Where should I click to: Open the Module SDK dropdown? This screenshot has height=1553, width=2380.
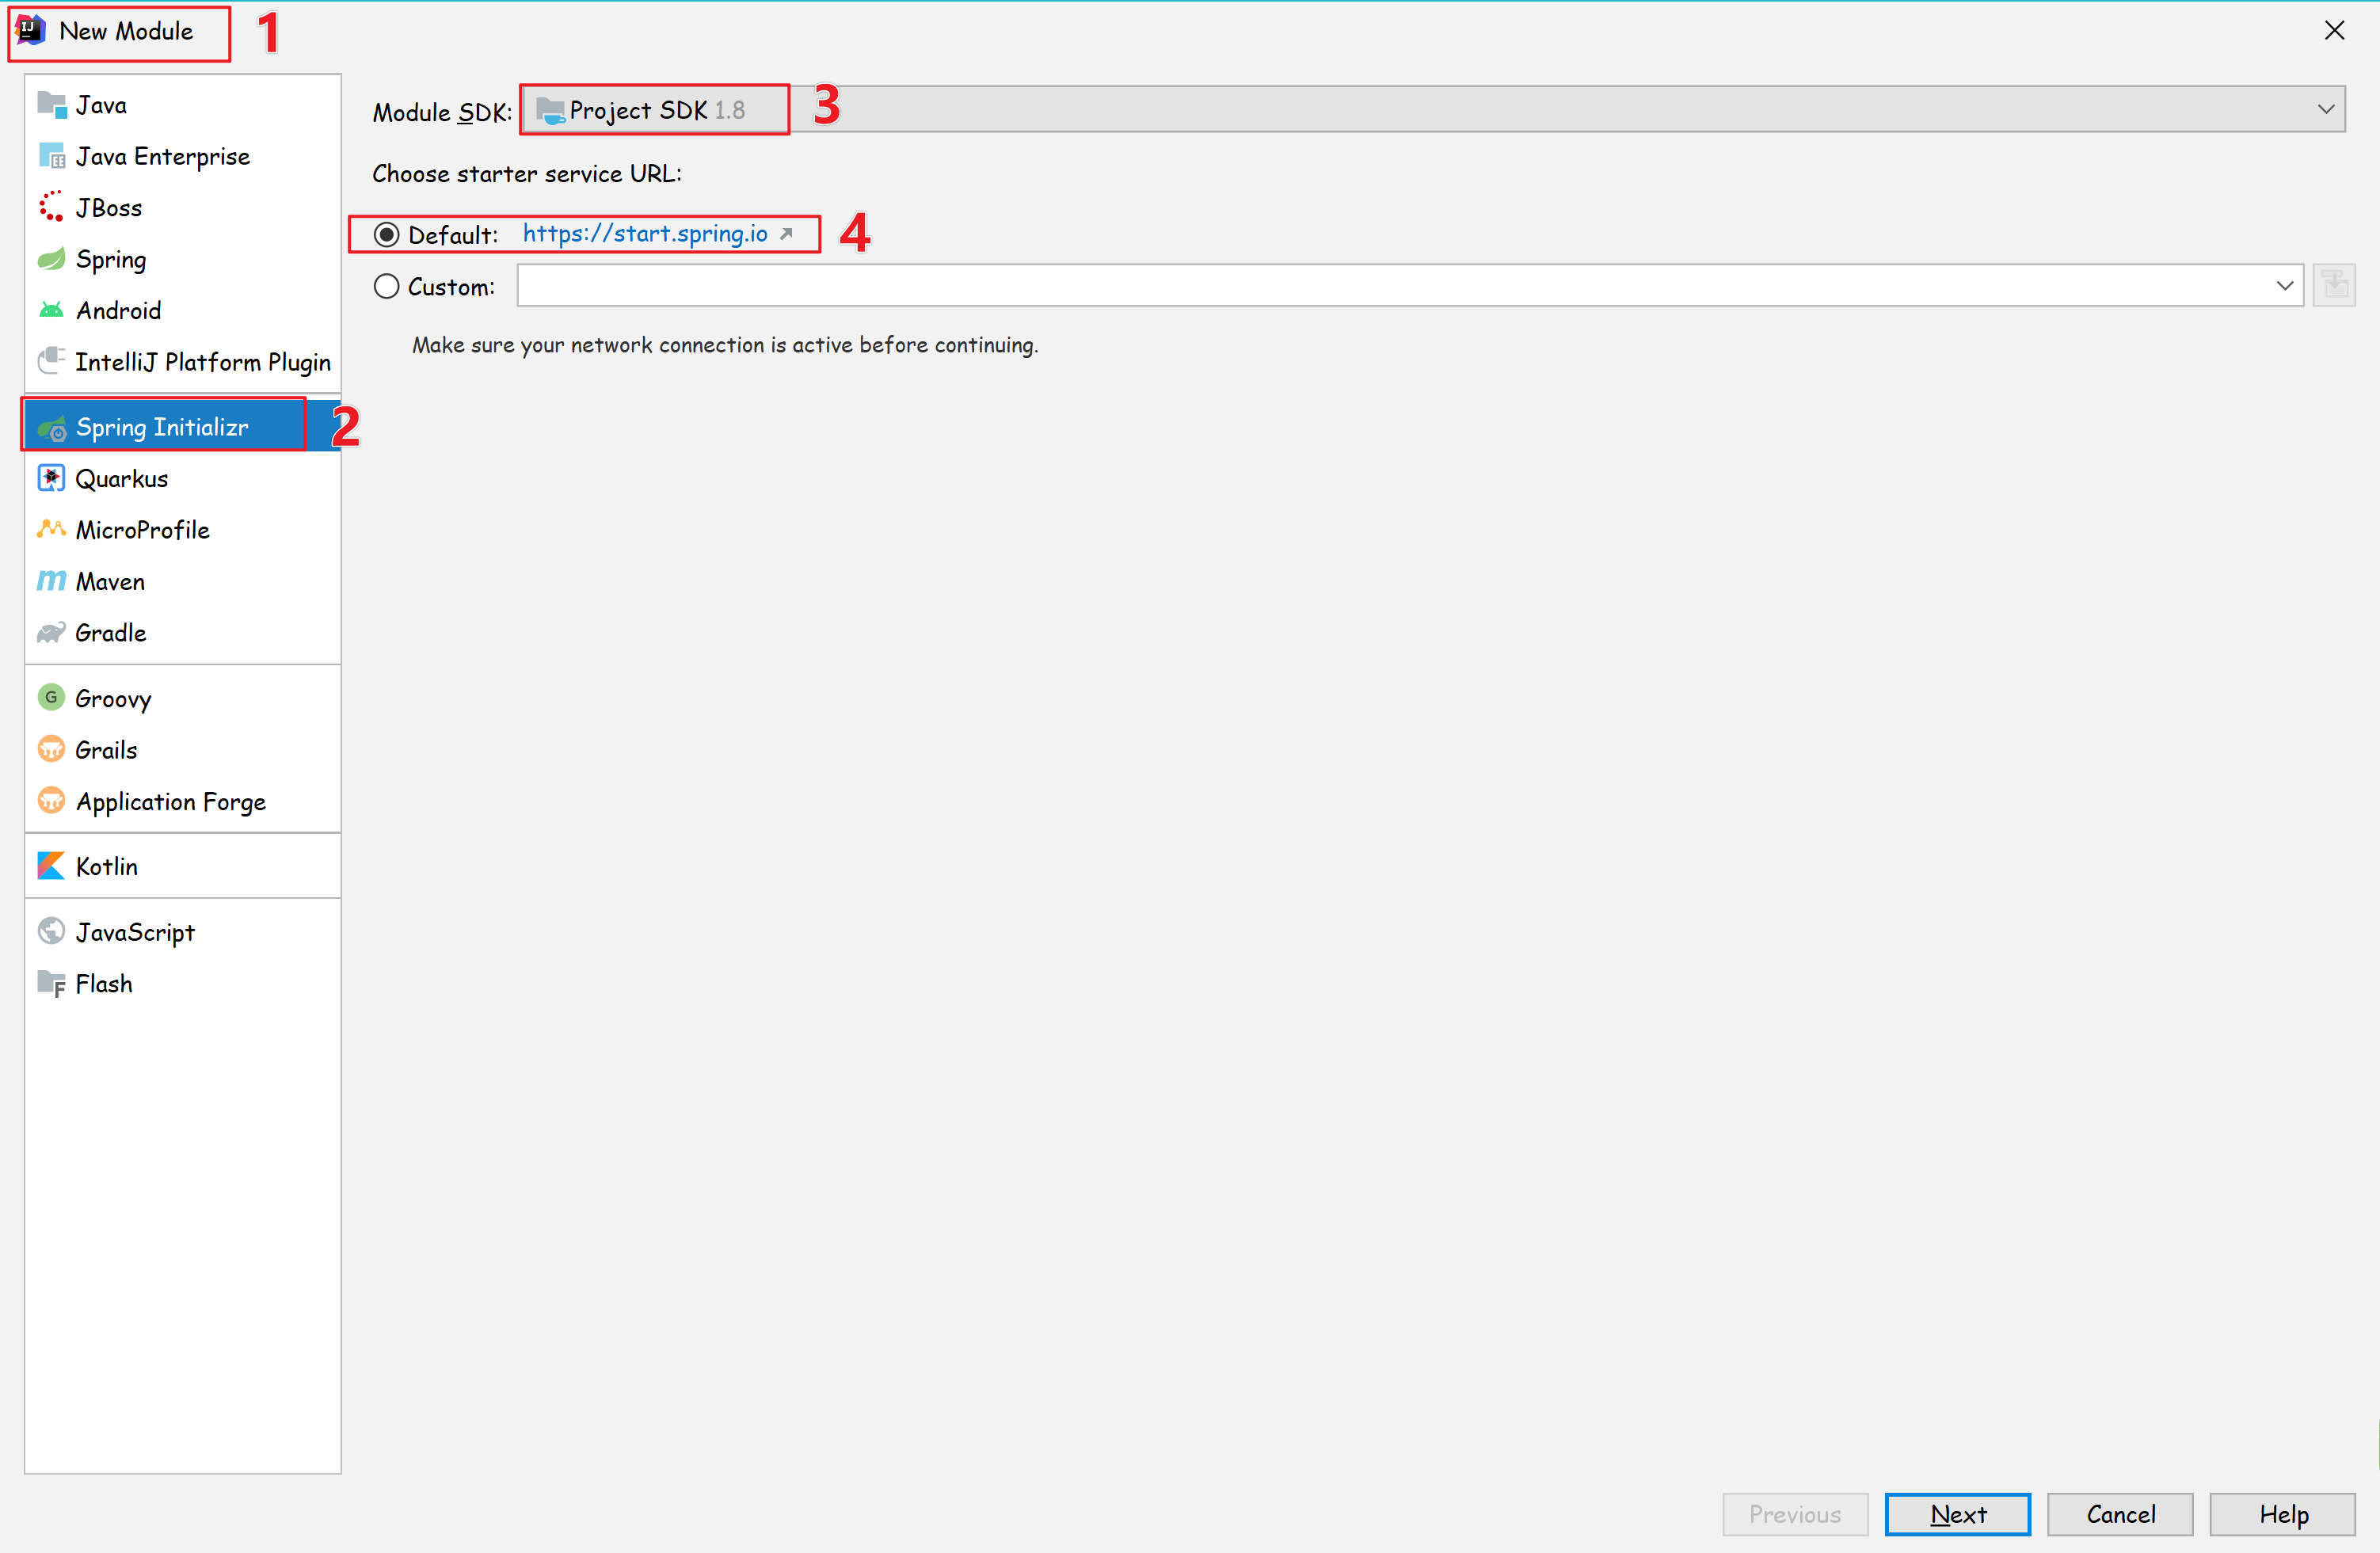pos(2326,109)
